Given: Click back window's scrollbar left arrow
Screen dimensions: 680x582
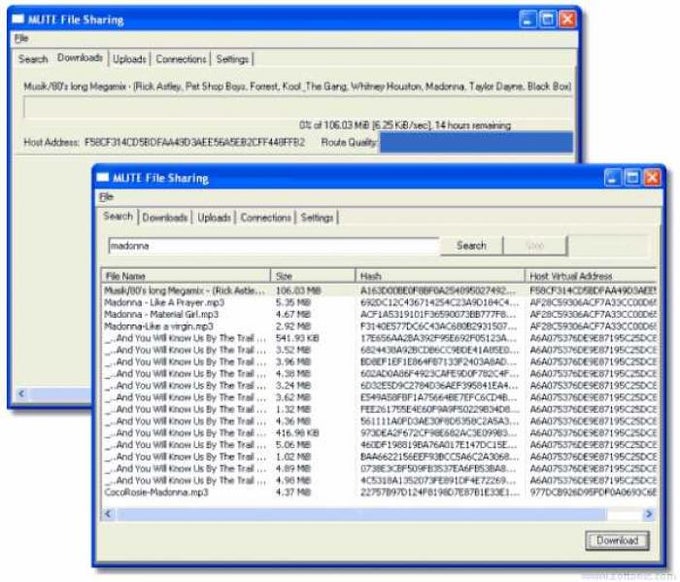Looking at the screenshot, I should point(22,394).
